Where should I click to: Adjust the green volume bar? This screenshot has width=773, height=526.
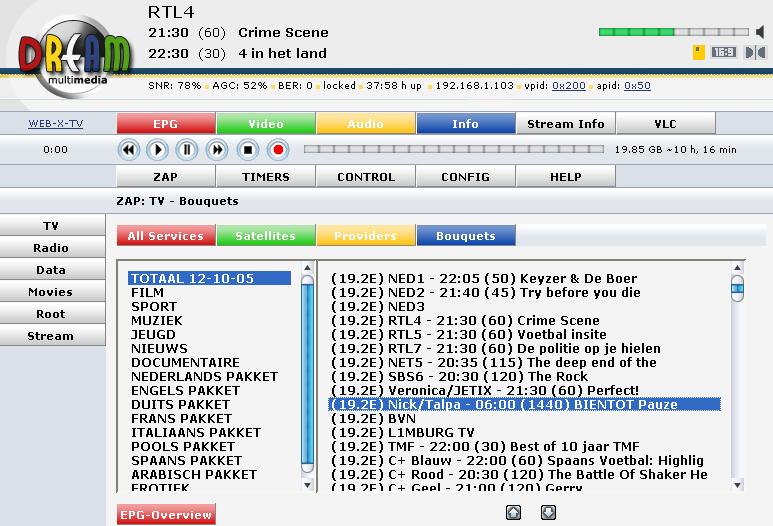(x=673, y=32)
